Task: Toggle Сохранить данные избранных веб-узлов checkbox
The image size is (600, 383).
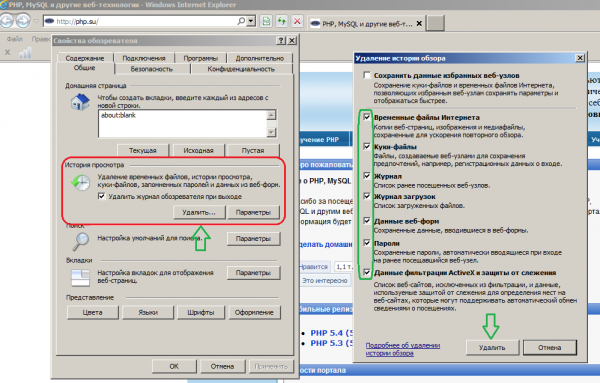Action: pyautogui.click(x=367, y=75)
